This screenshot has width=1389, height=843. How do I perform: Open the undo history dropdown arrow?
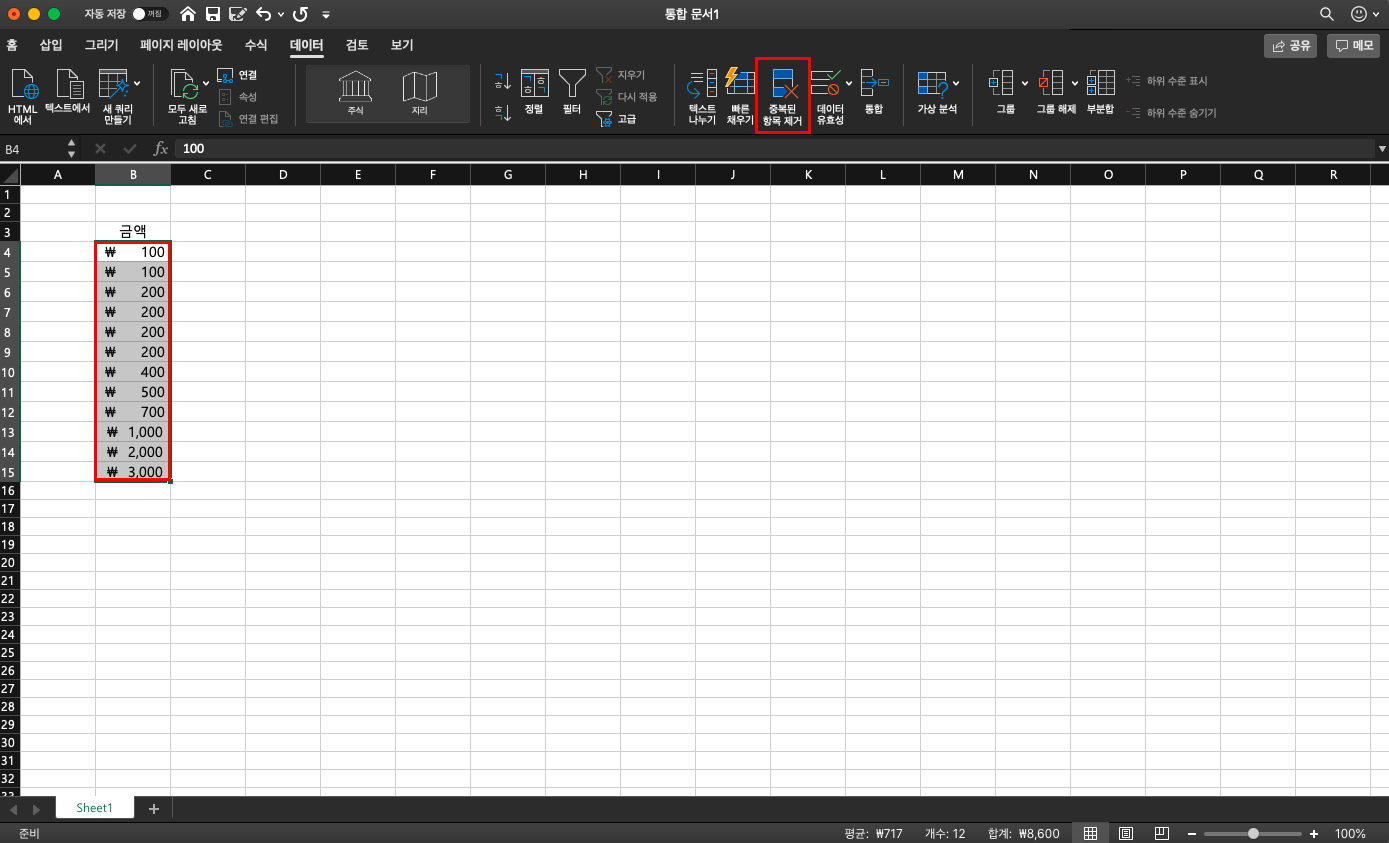point(280,15)
